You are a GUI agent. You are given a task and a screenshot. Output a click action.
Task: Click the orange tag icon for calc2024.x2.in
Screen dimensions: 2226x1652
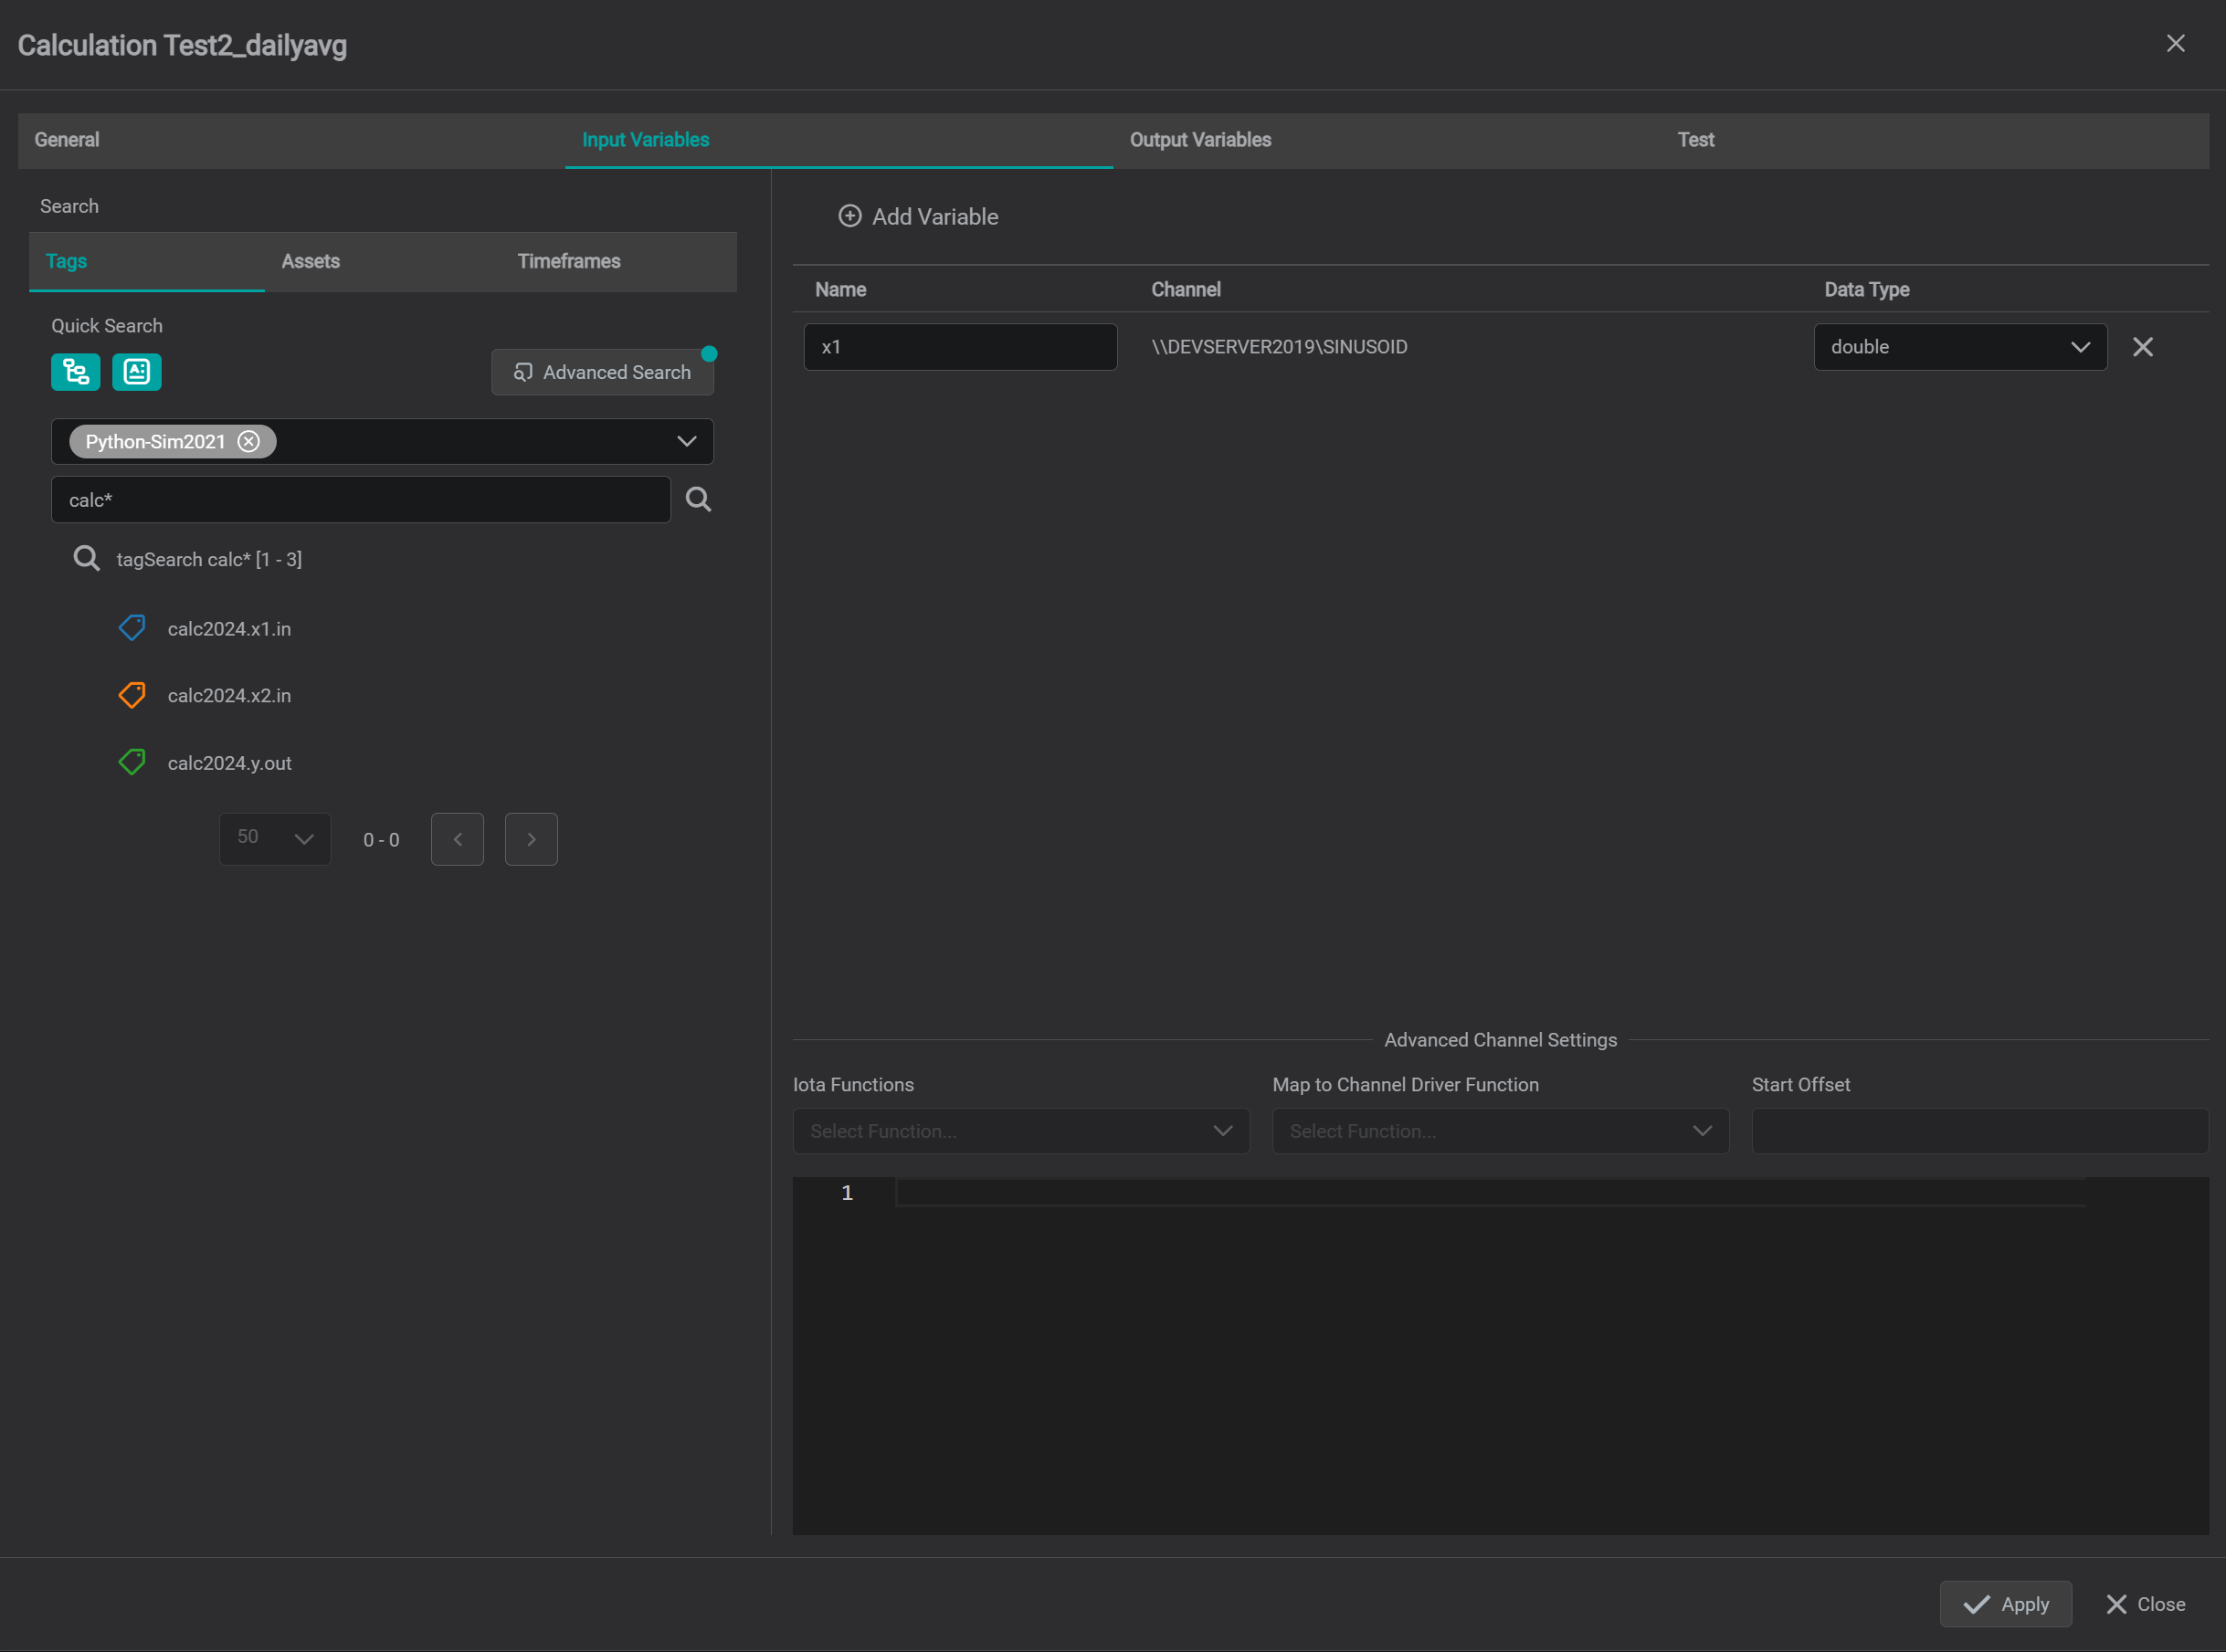click(x=132, y=695)
